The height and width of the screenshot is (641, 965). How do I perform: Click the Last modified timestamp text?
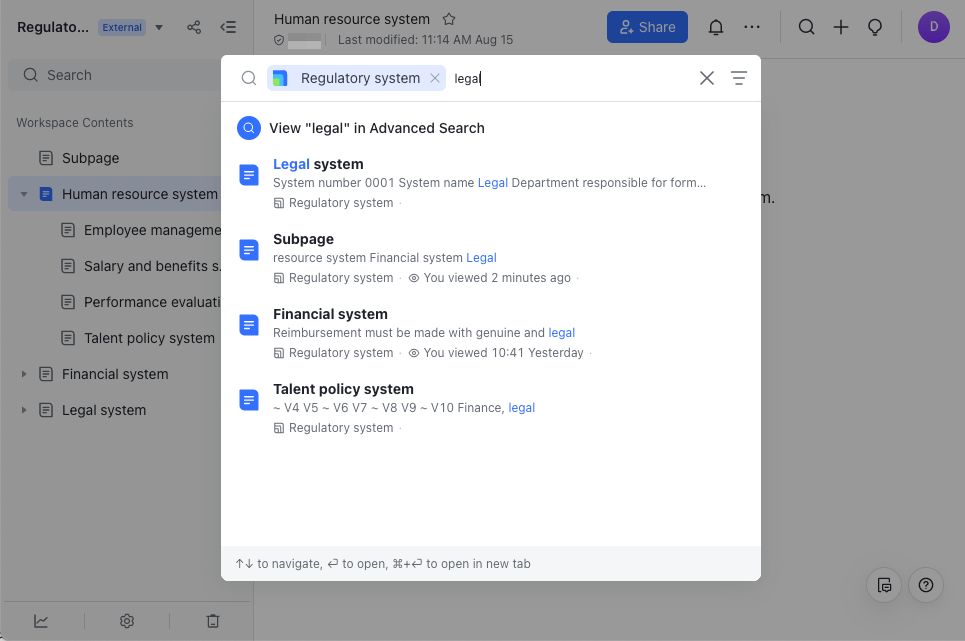pyautogui.click(x=425, y=40)
